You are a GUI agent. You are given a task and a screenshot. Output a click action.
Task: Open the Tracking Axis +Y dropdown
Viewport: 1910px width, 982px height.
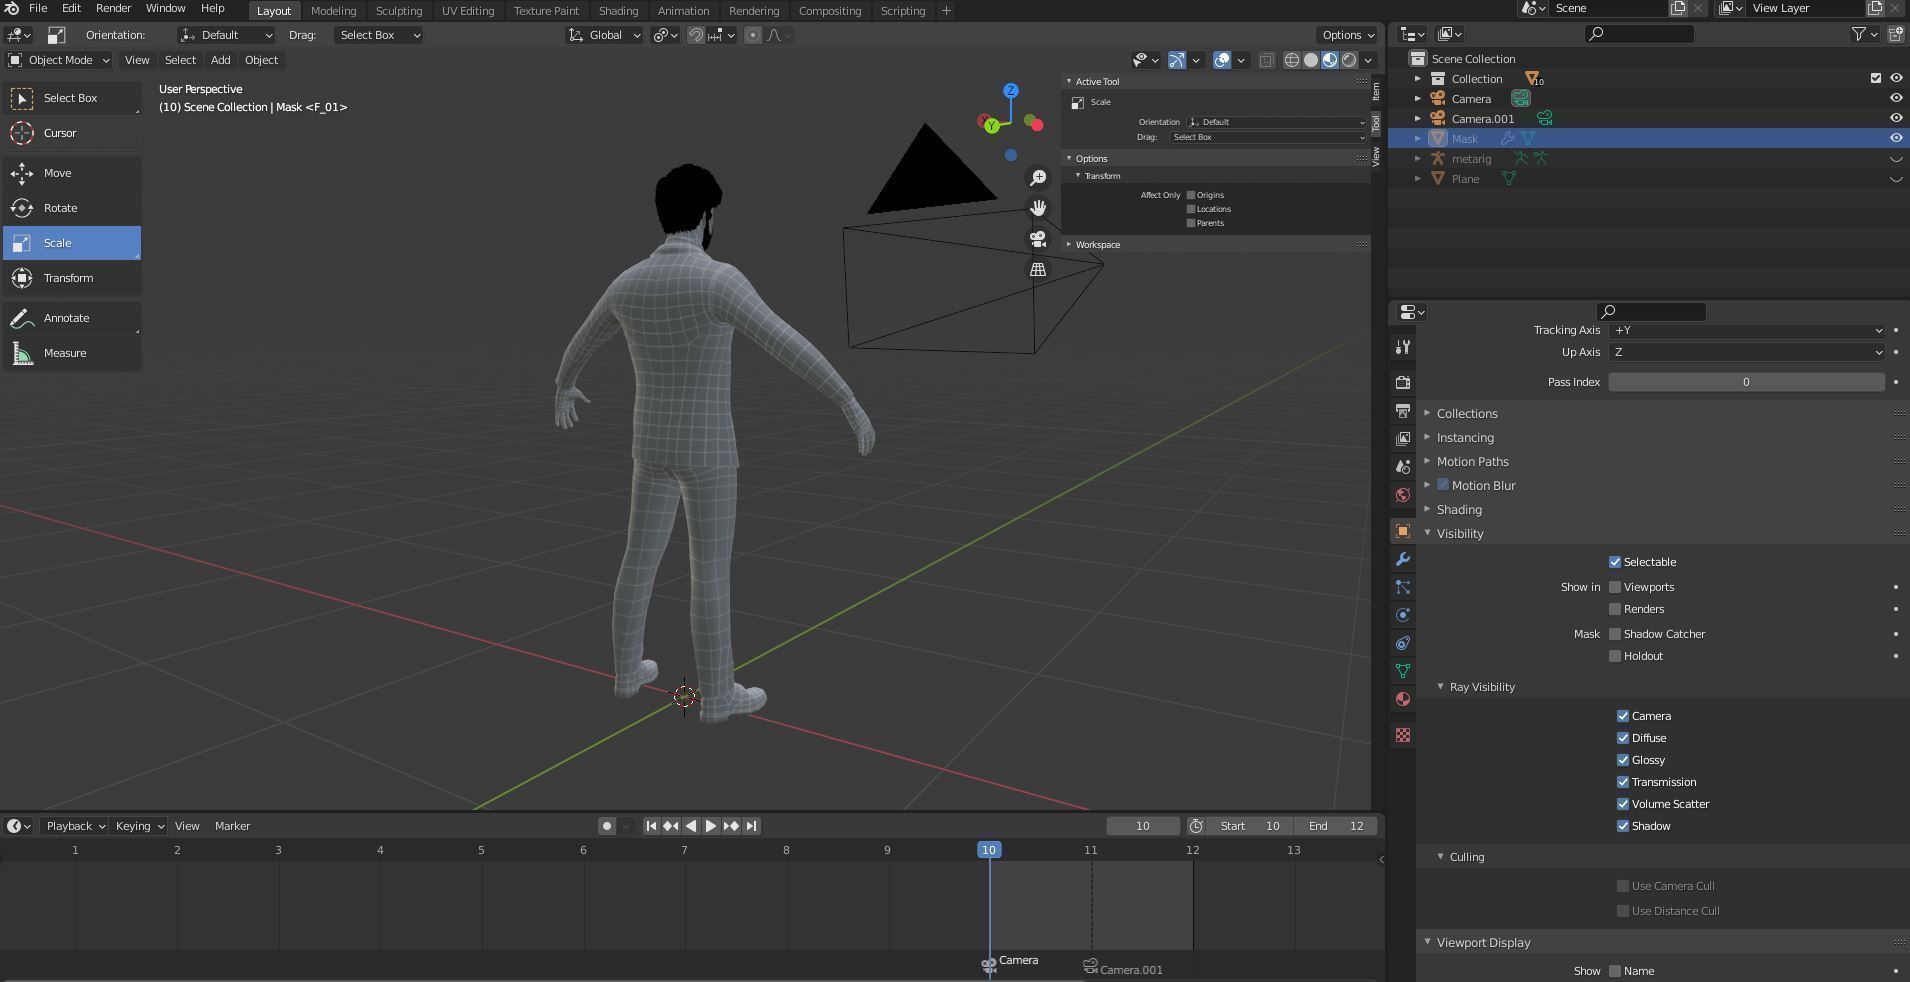click(x=1746, y=330)
